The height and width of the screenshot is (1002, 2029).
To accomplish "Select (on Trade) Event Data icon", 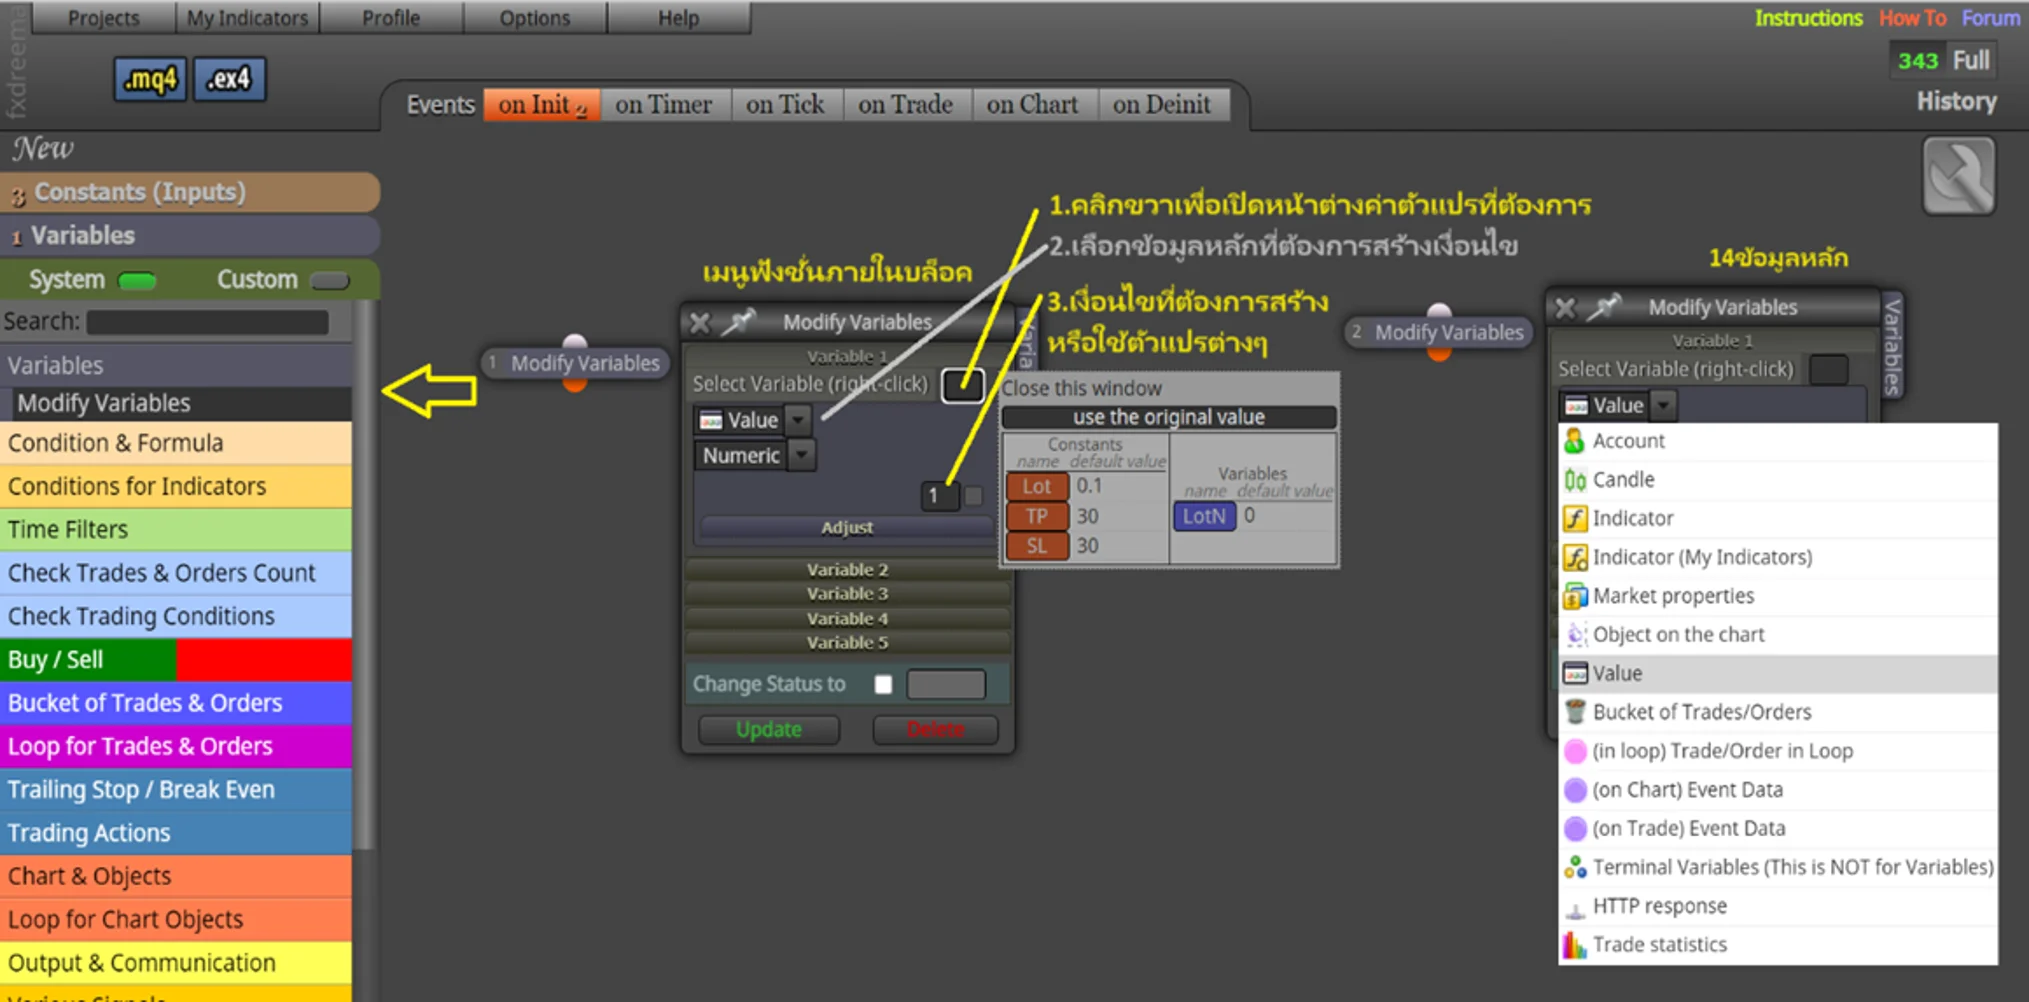I will point(1575,828).
